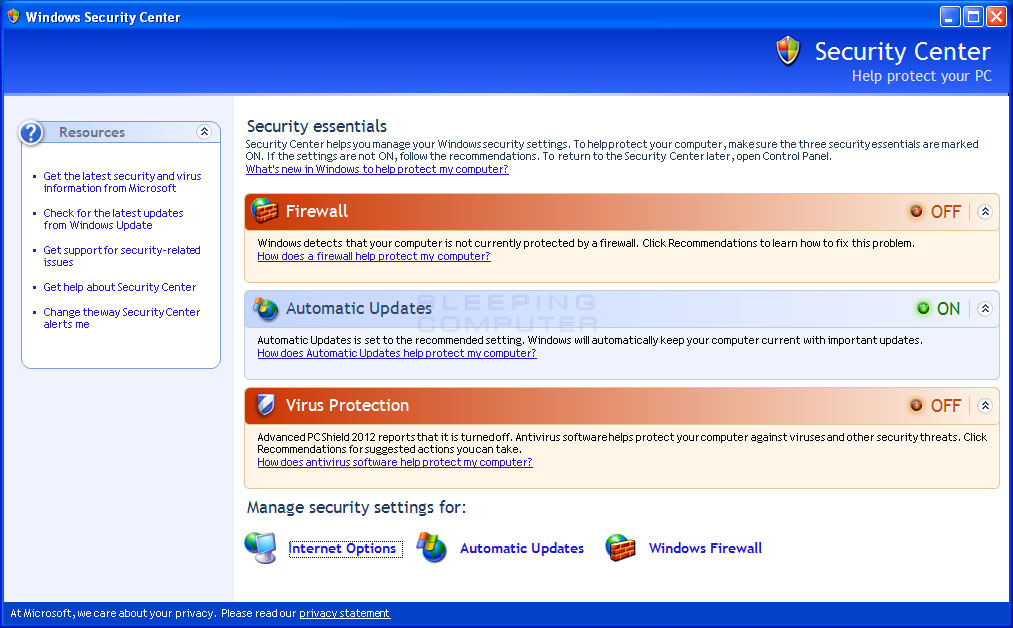Screen dimensions: 1013x628
Task: Click the Security Center shield logo in banner
Action: [x=788, y=50]
